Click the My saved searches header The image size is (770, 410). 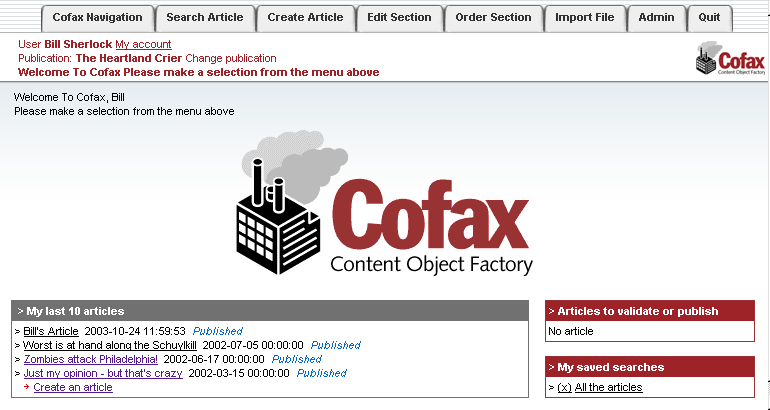(x=650, y=367)
